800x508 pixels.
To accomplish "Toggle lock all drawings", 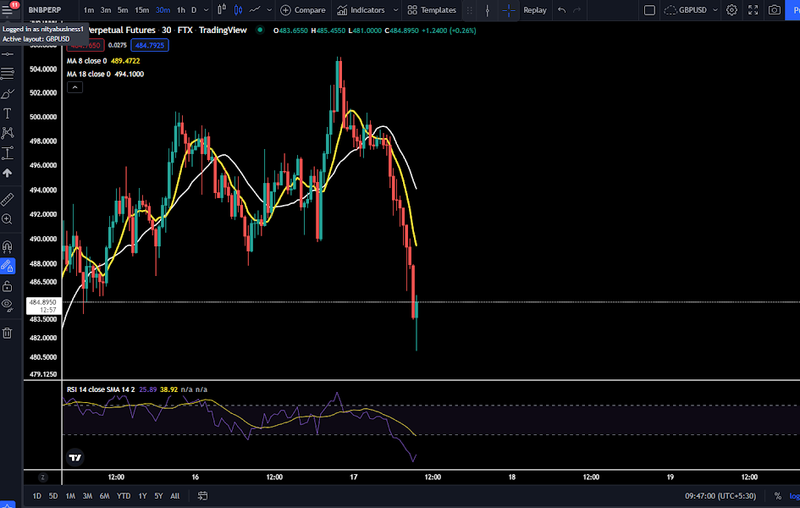I will [8, 286].
